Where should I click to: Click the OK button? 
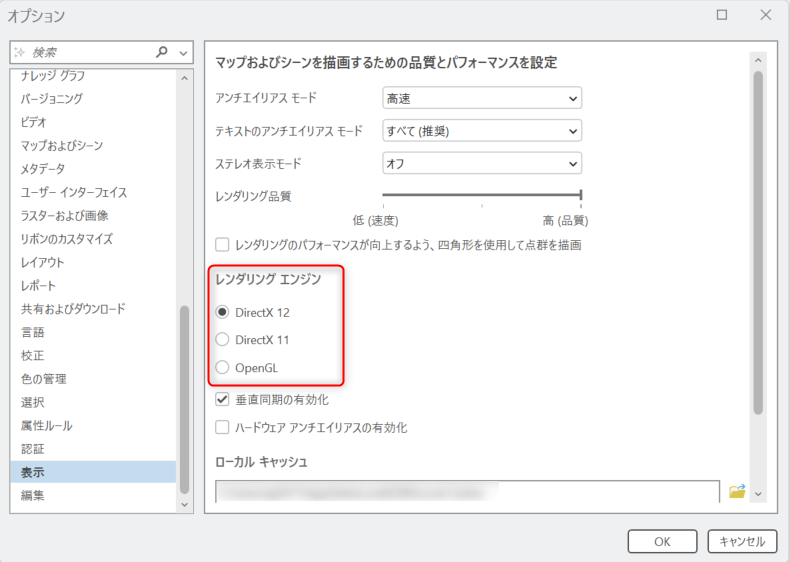pos(662,541)
